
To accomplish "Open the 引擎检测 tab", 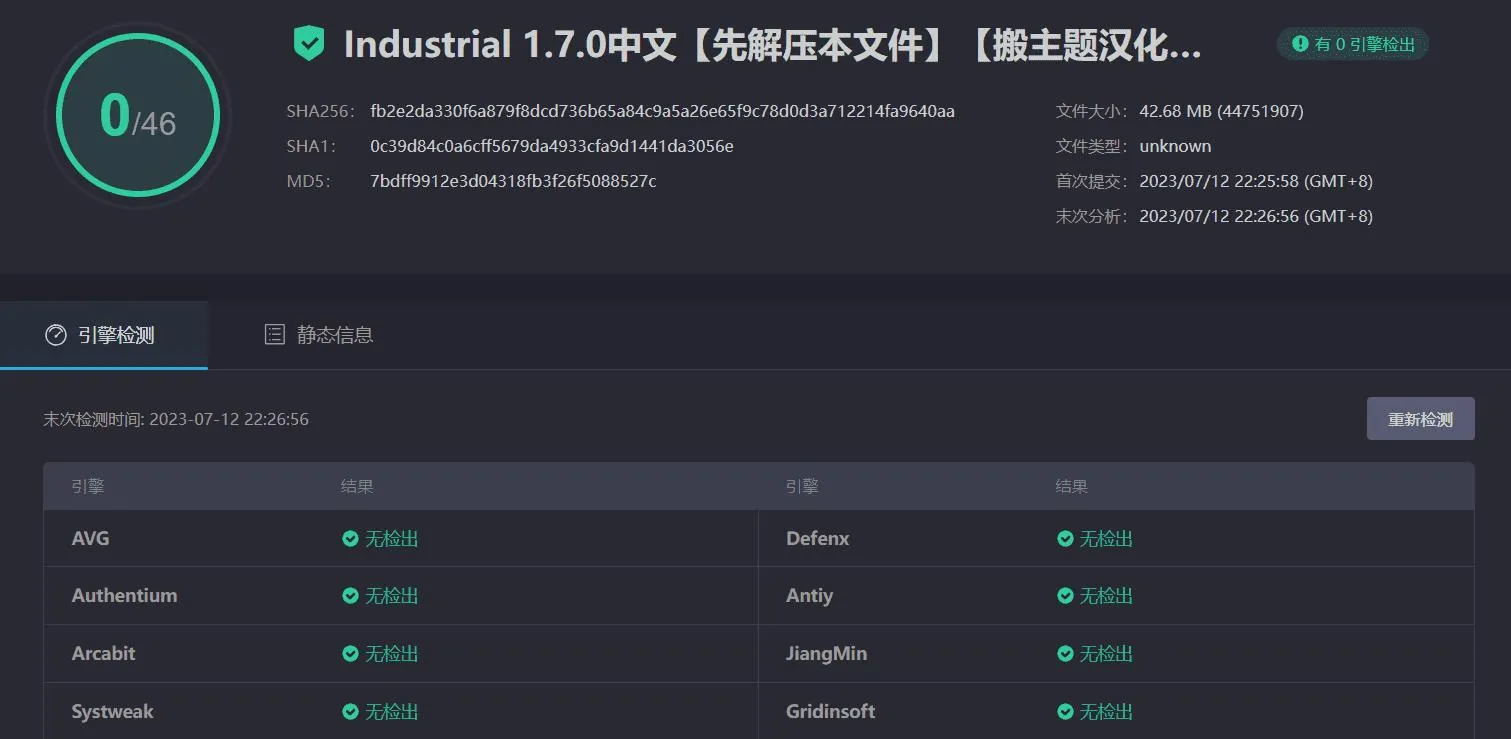I will [104, 335].
